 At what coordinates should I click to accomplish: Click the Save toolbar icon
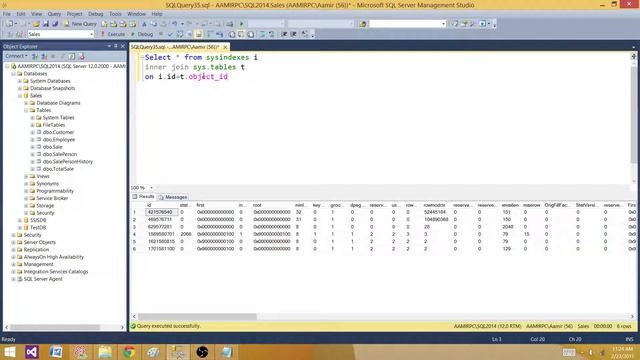pyautogui.click(x=46, y=24)
